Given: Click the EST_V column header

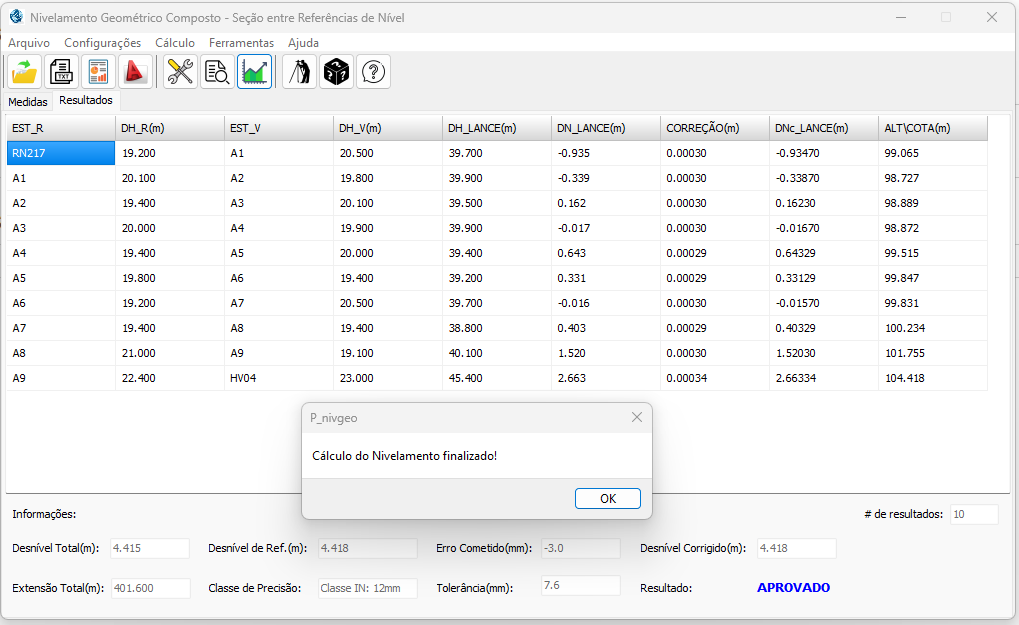Looking at the screenshot, I should pos(279,128).
